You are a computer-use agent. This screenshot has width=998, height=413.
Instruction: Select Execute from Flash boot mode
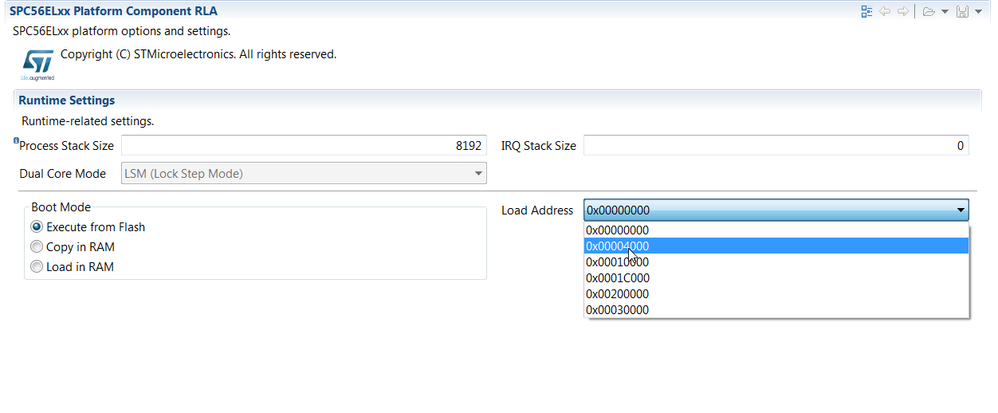click(88, 227)
